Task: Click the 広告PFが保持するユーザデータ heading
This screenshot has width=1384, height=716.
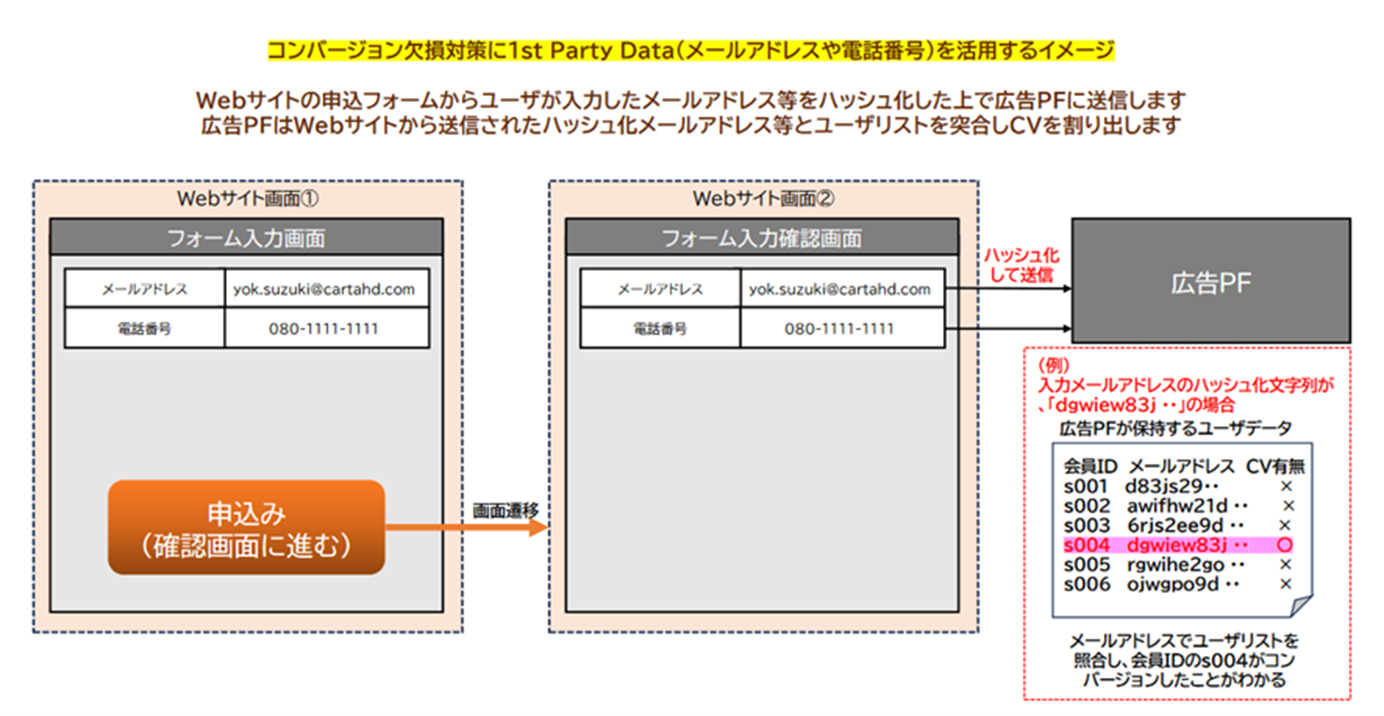Action: [1175, 428]
